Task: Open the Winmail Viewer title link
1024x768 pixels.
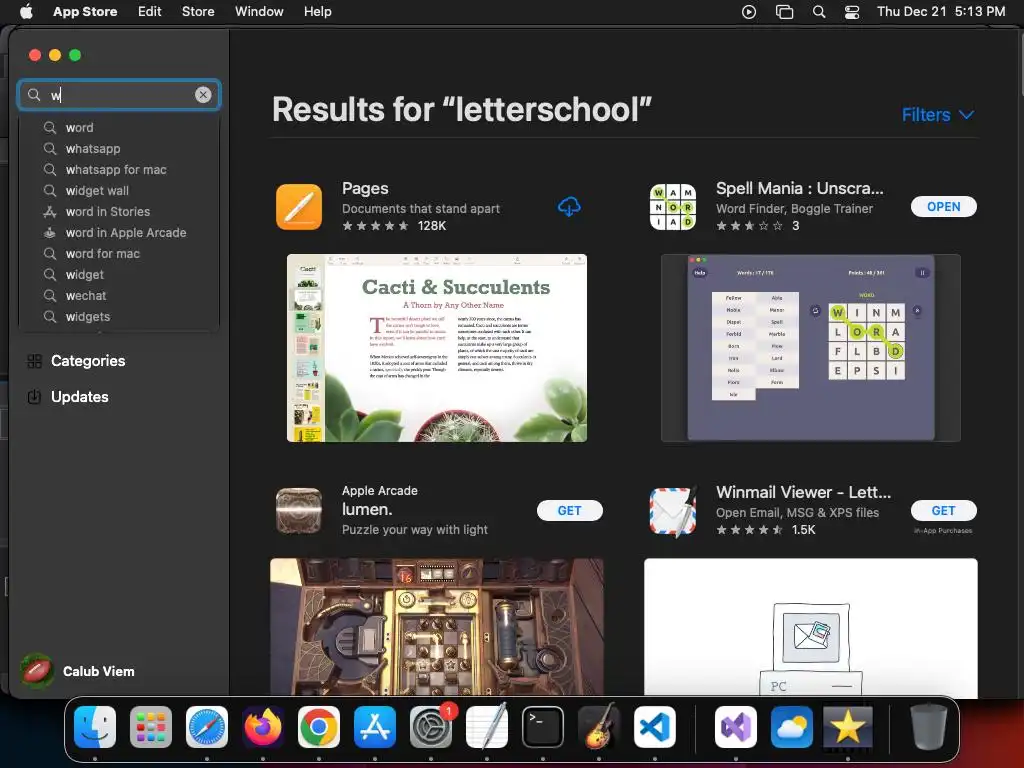Action: (x=803, y=492)
